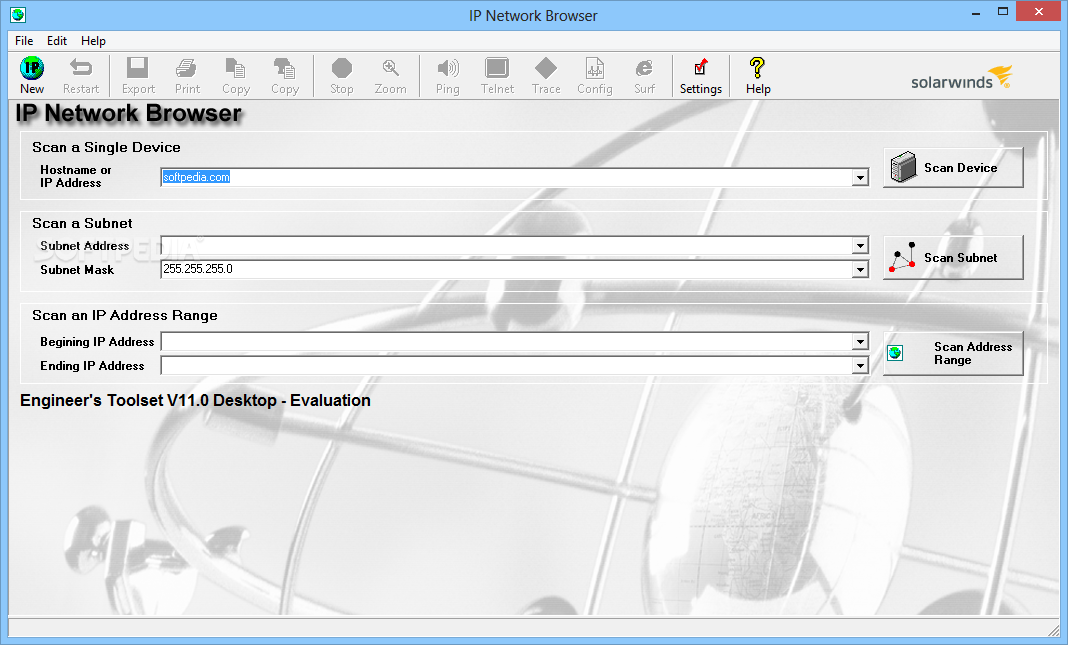Maximize the IP Network Browser window
This screenshot has height=645, width=1068.
point(1003,12)
